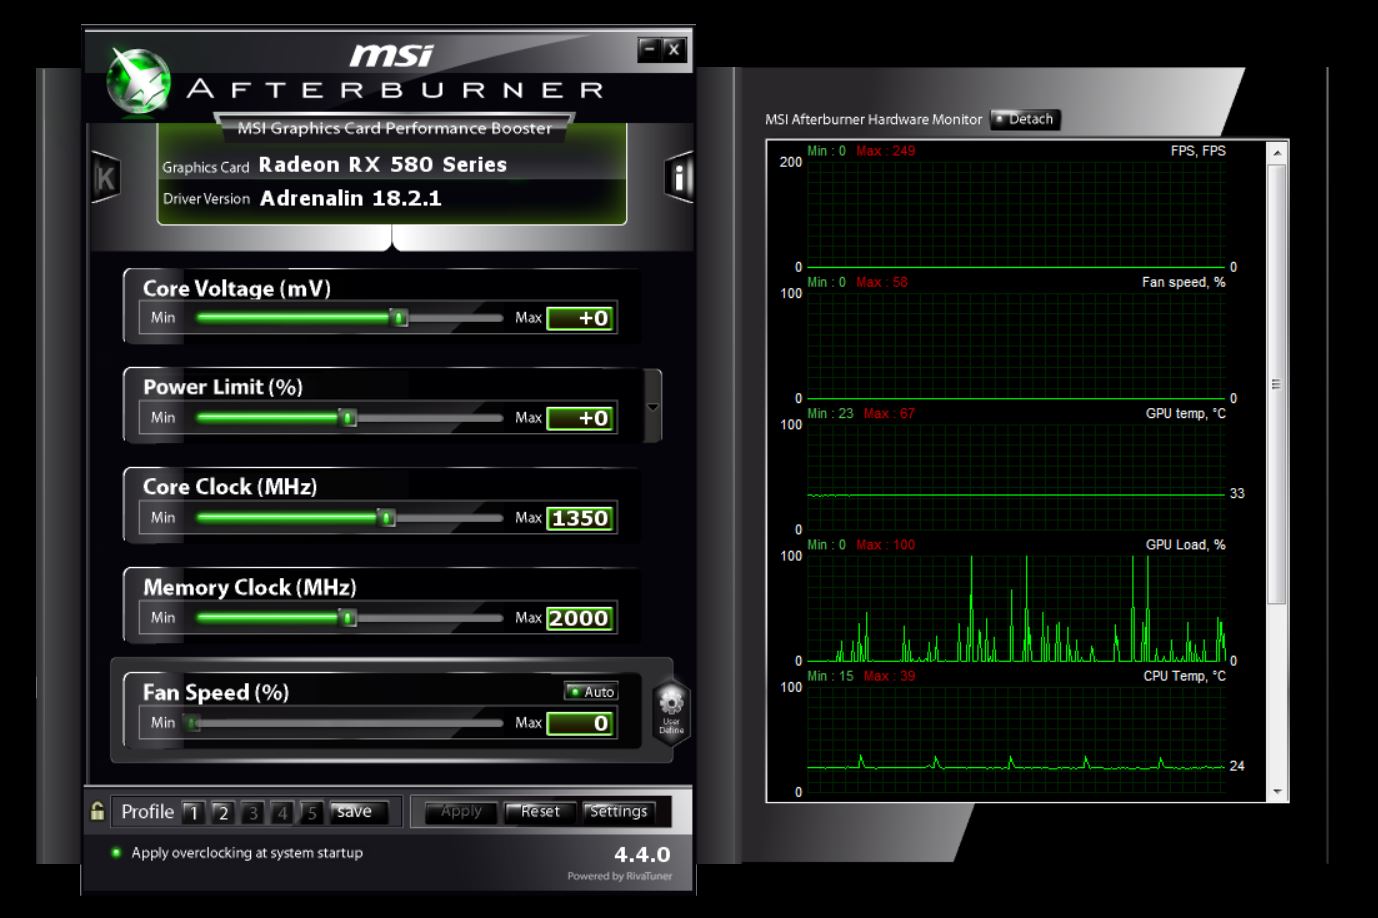
Task: Click the FPS graph in the monitor
Action: coord(1016,214)
